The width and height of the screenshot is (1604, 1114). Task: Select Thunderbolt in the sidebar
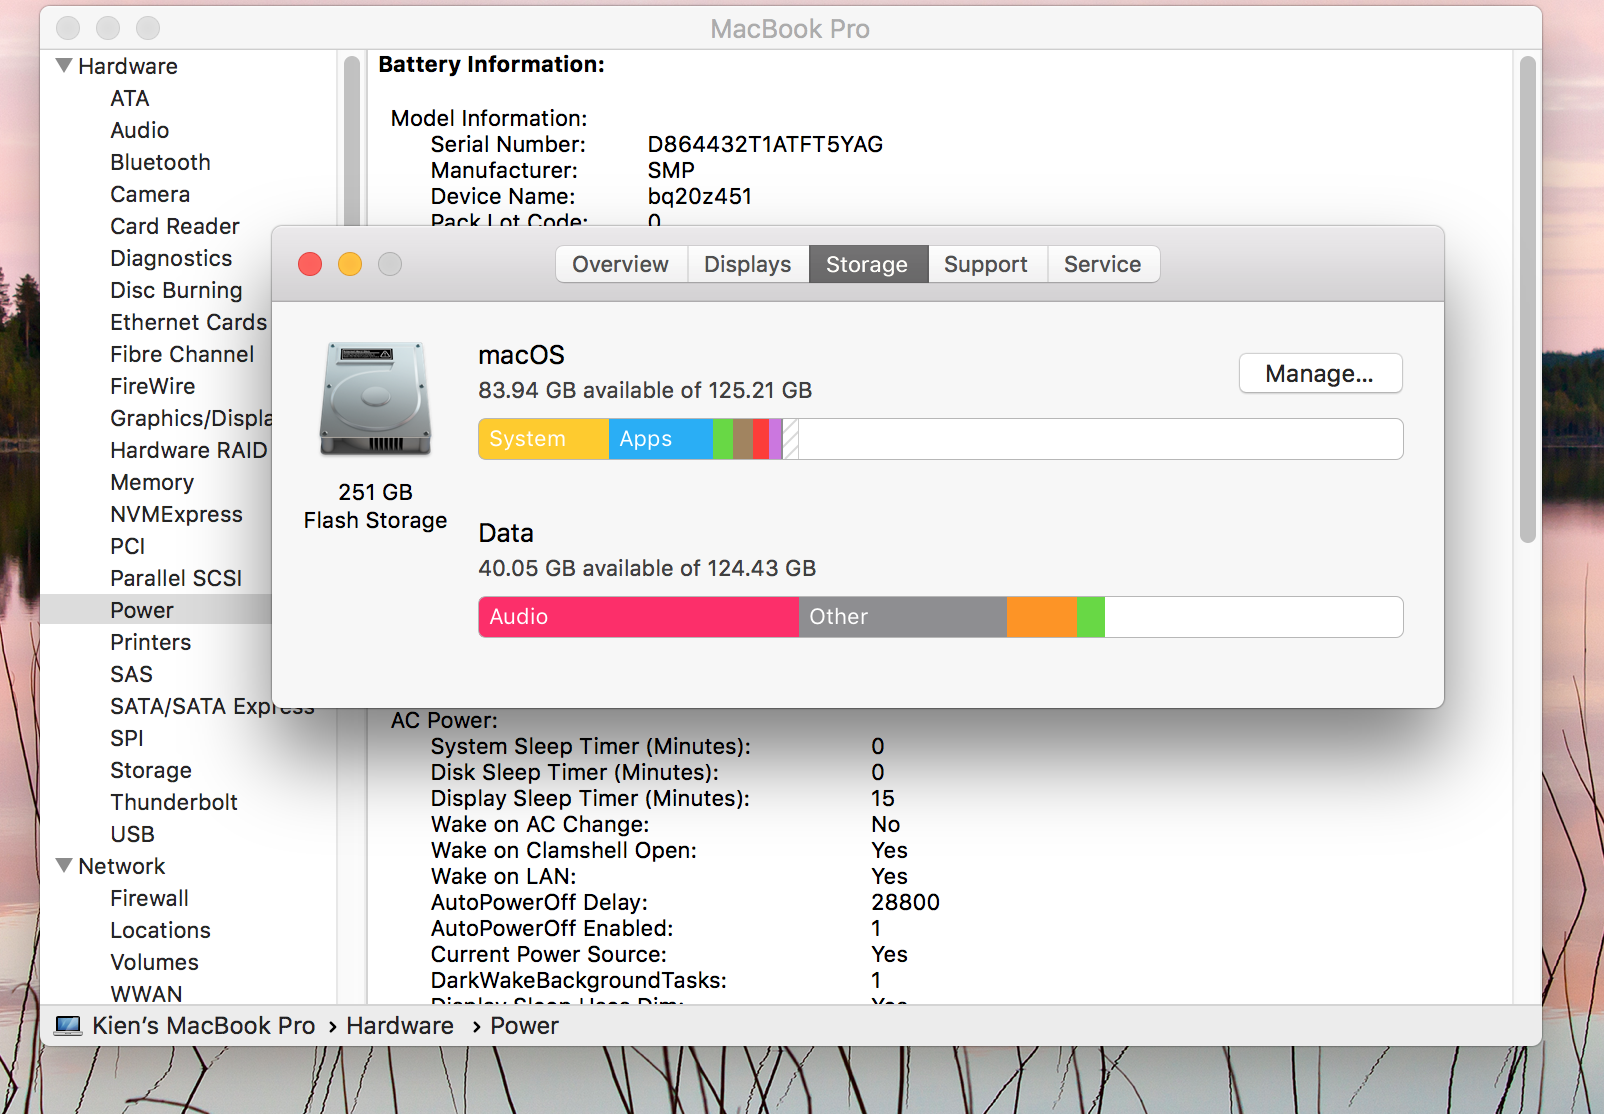pos(174,802)
